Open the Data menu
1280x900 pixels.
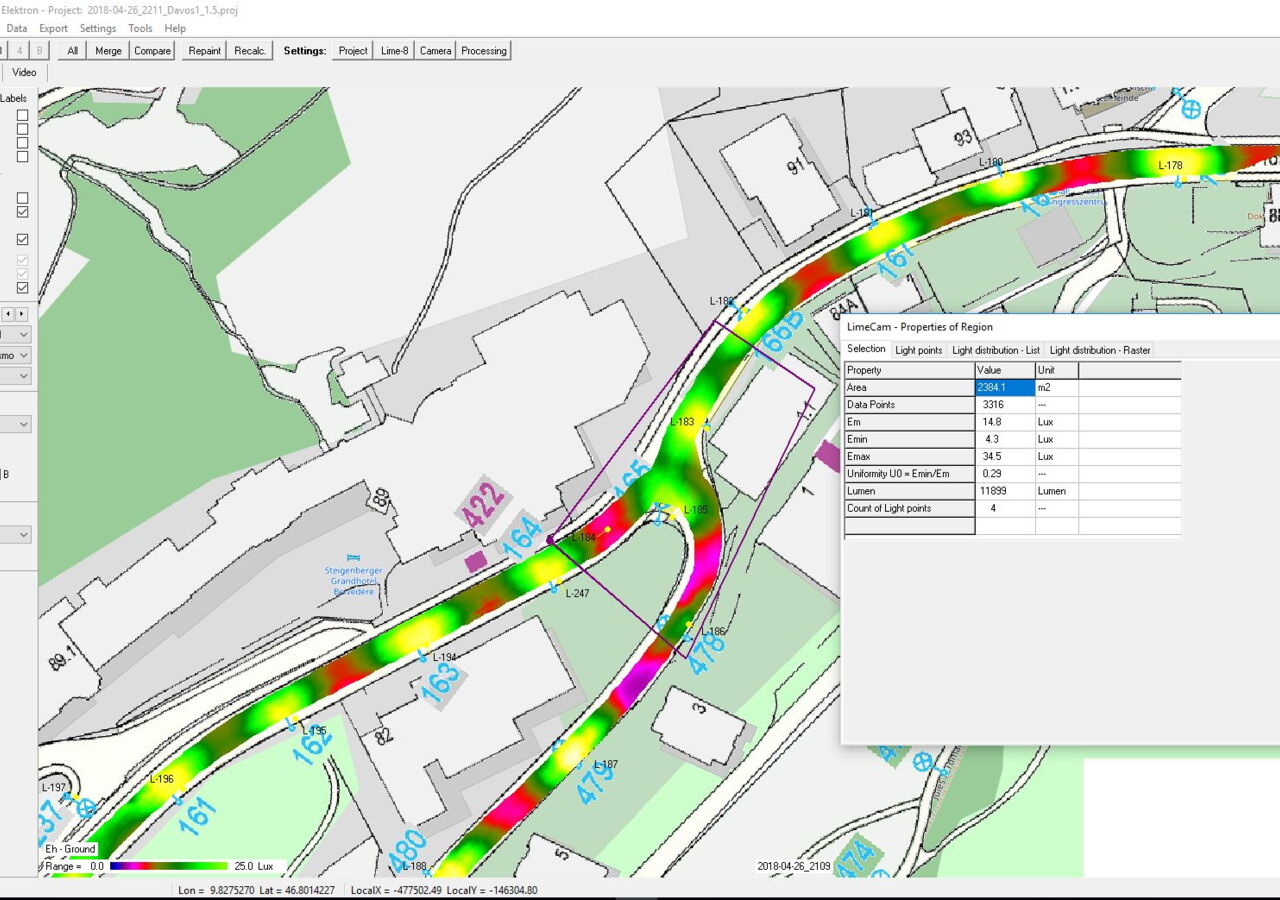[x=17, y=29]
